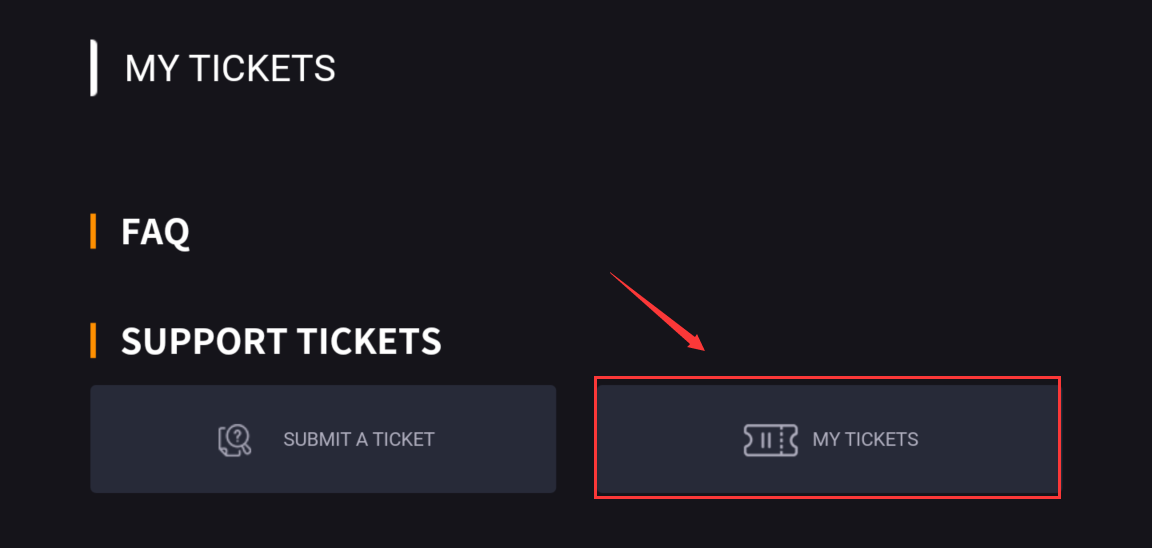Viewport: 1152px width, 548px height.
Task: Click the red highlight border of MY TICKETS
Action: pos(827,378)
